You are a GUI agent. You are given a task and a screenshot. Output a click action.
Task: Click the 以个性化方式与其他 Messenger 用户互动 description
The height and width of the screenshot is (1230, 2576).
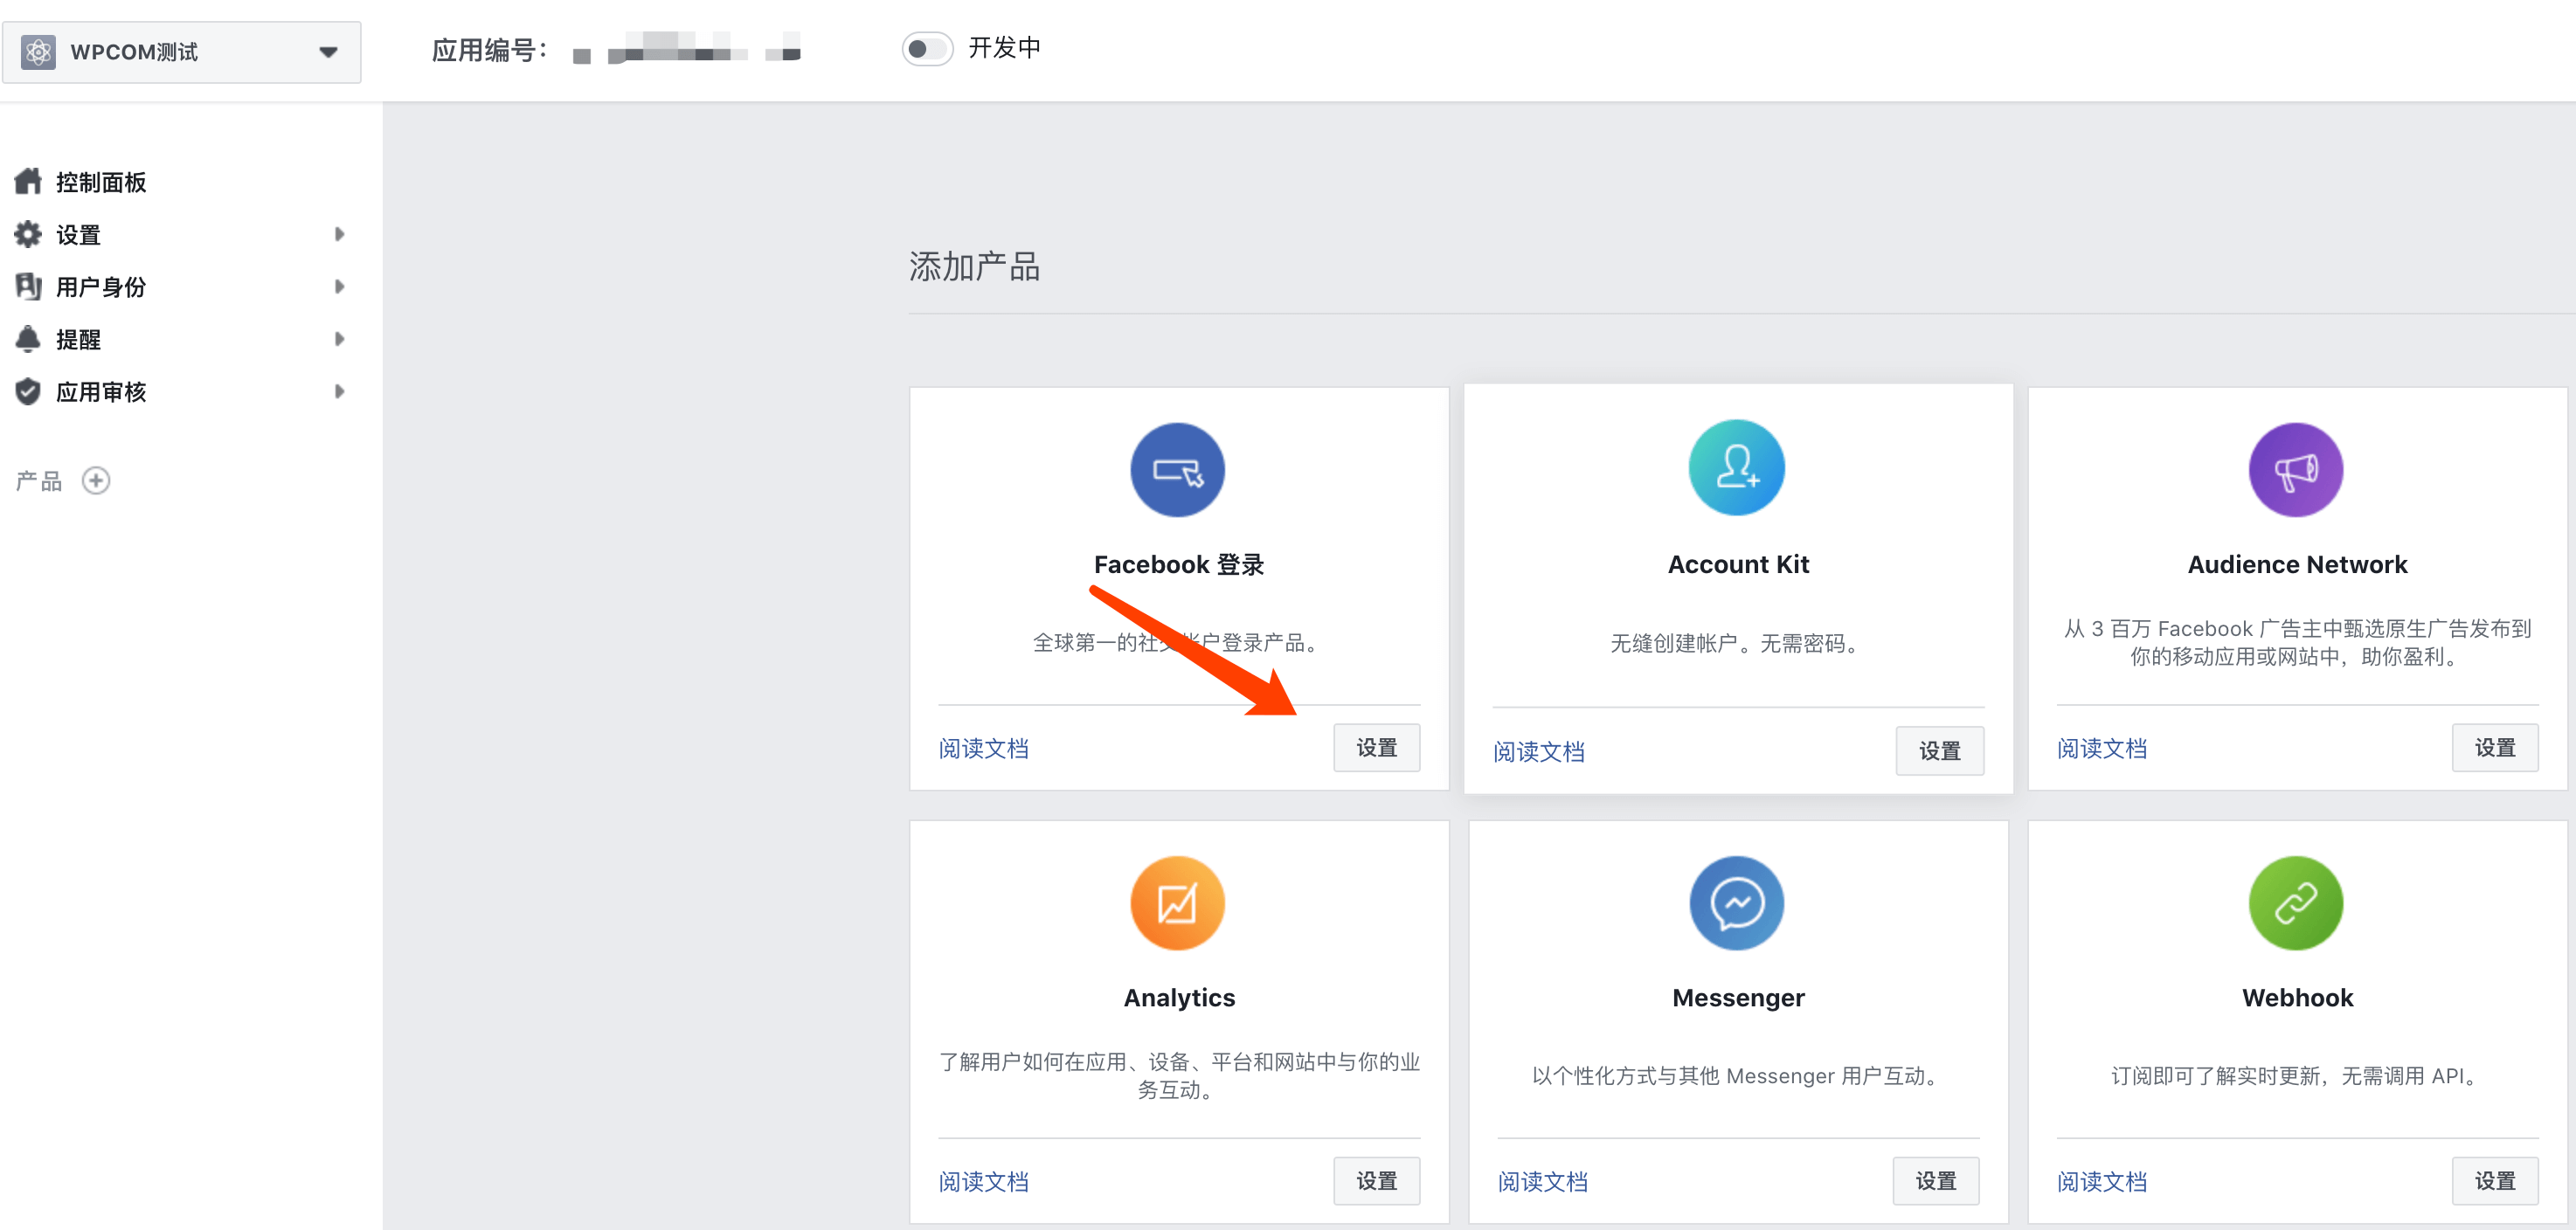click(x=1738, y=1076)
